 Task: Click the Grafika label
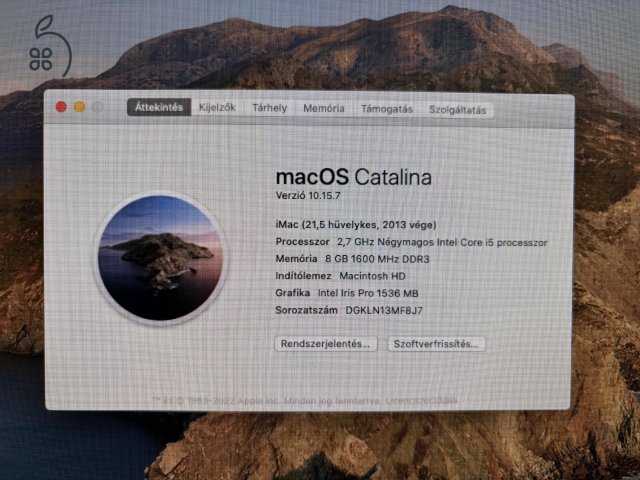click(x=293, y=293)
